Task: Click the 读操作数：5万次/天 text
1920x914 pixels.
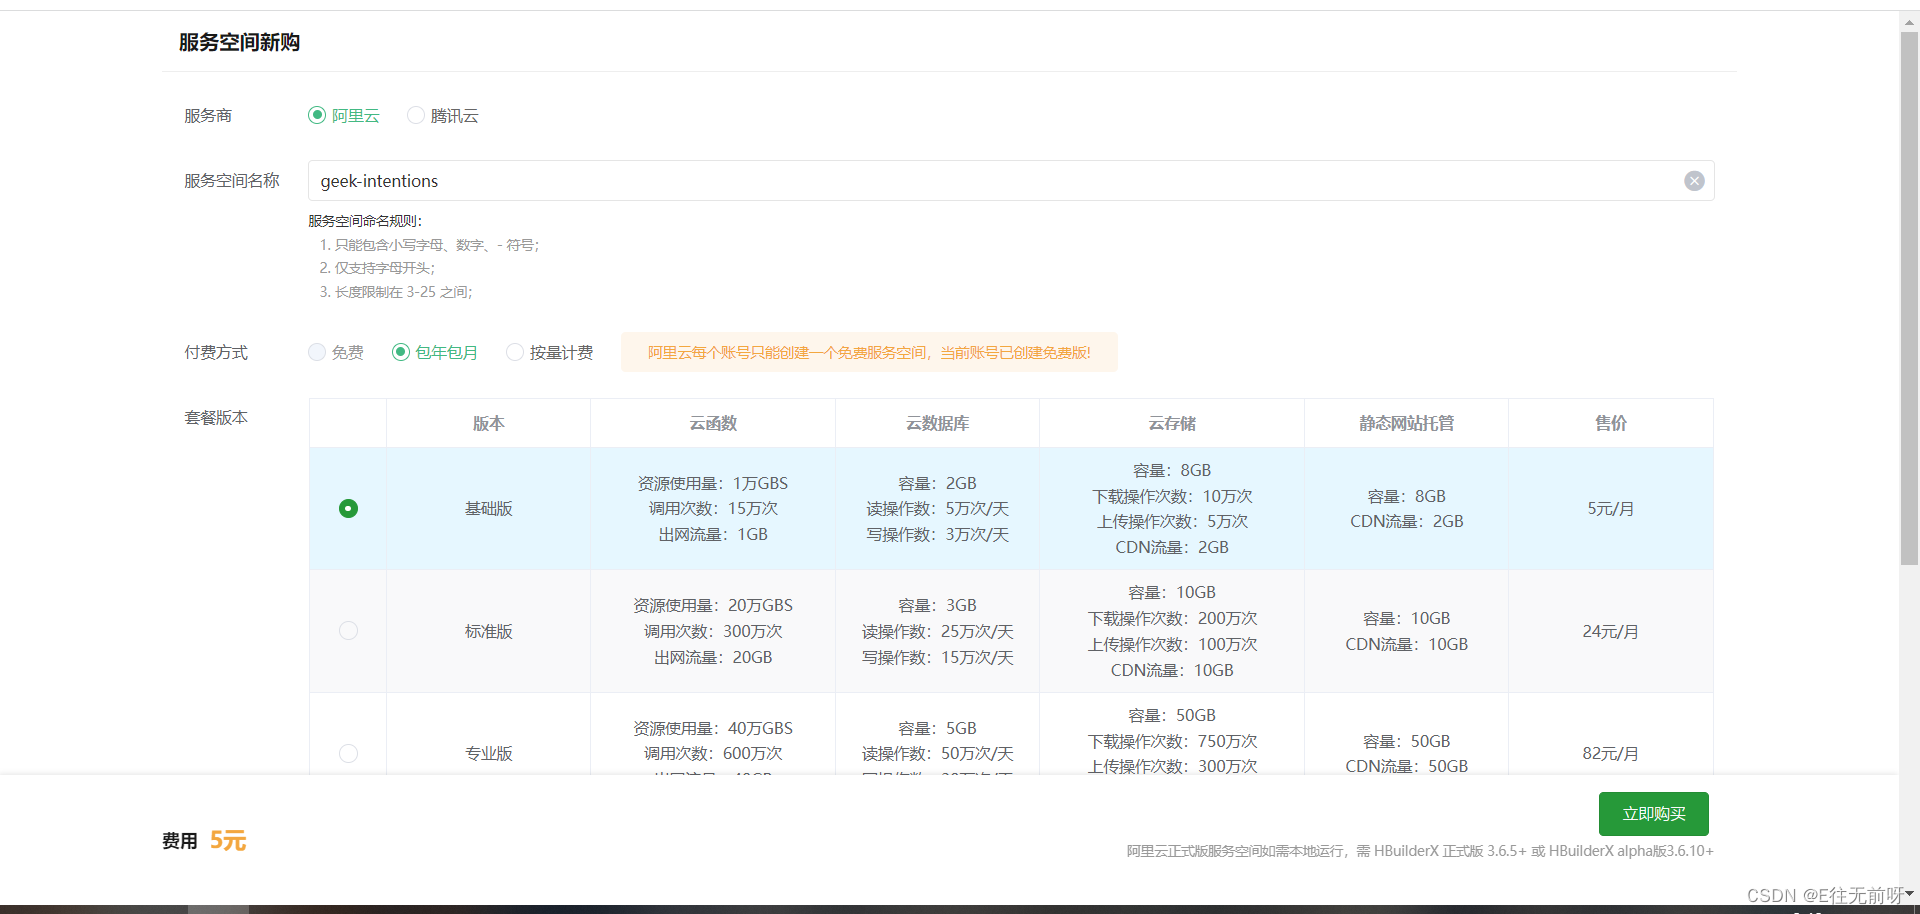Action: pos(938,509)
